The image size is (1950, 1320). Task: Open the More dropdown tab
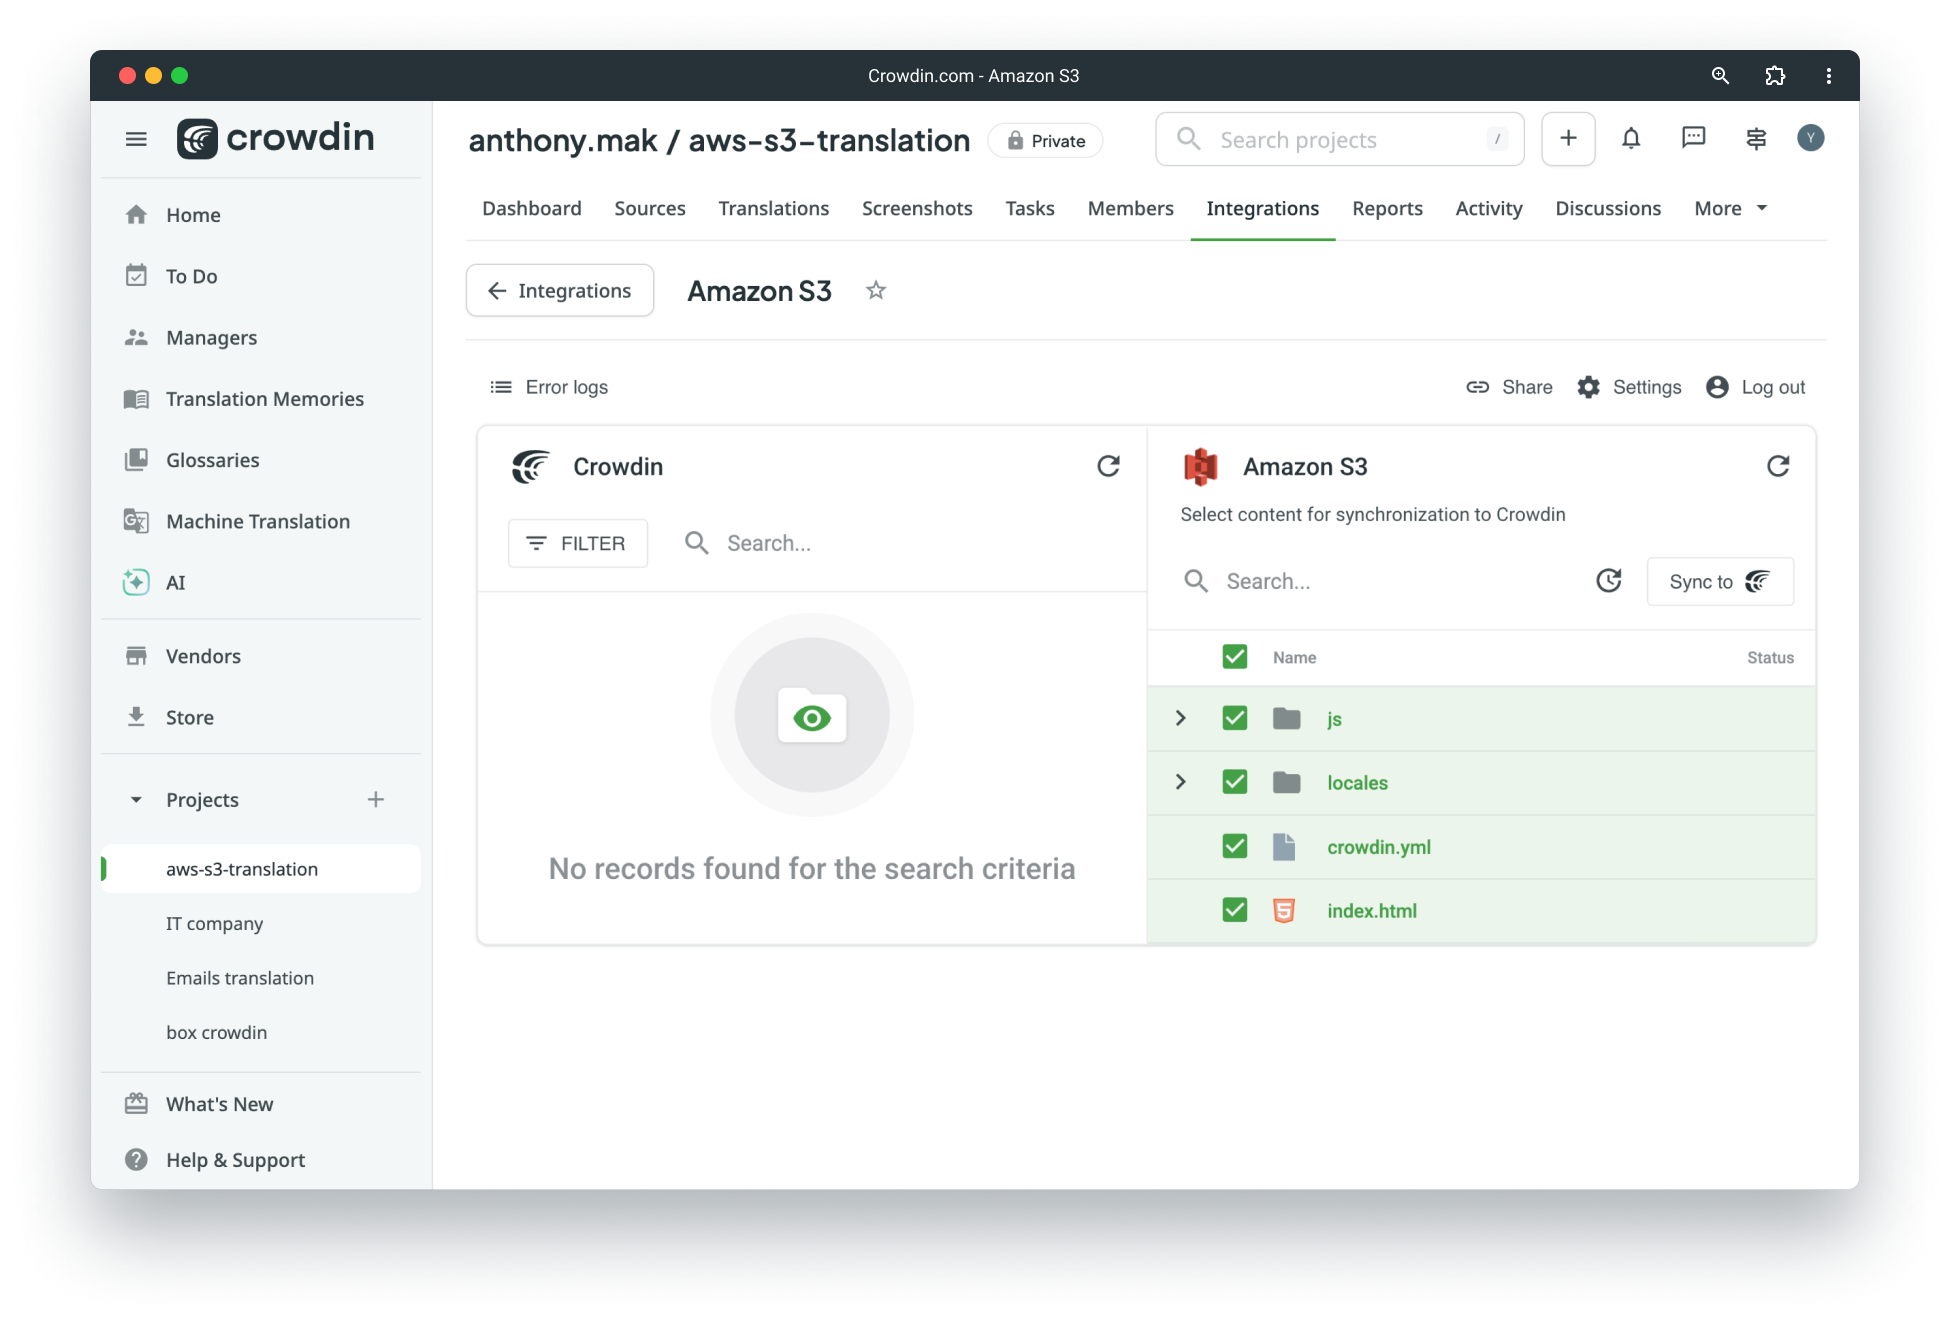click(x=1731, y=208)
